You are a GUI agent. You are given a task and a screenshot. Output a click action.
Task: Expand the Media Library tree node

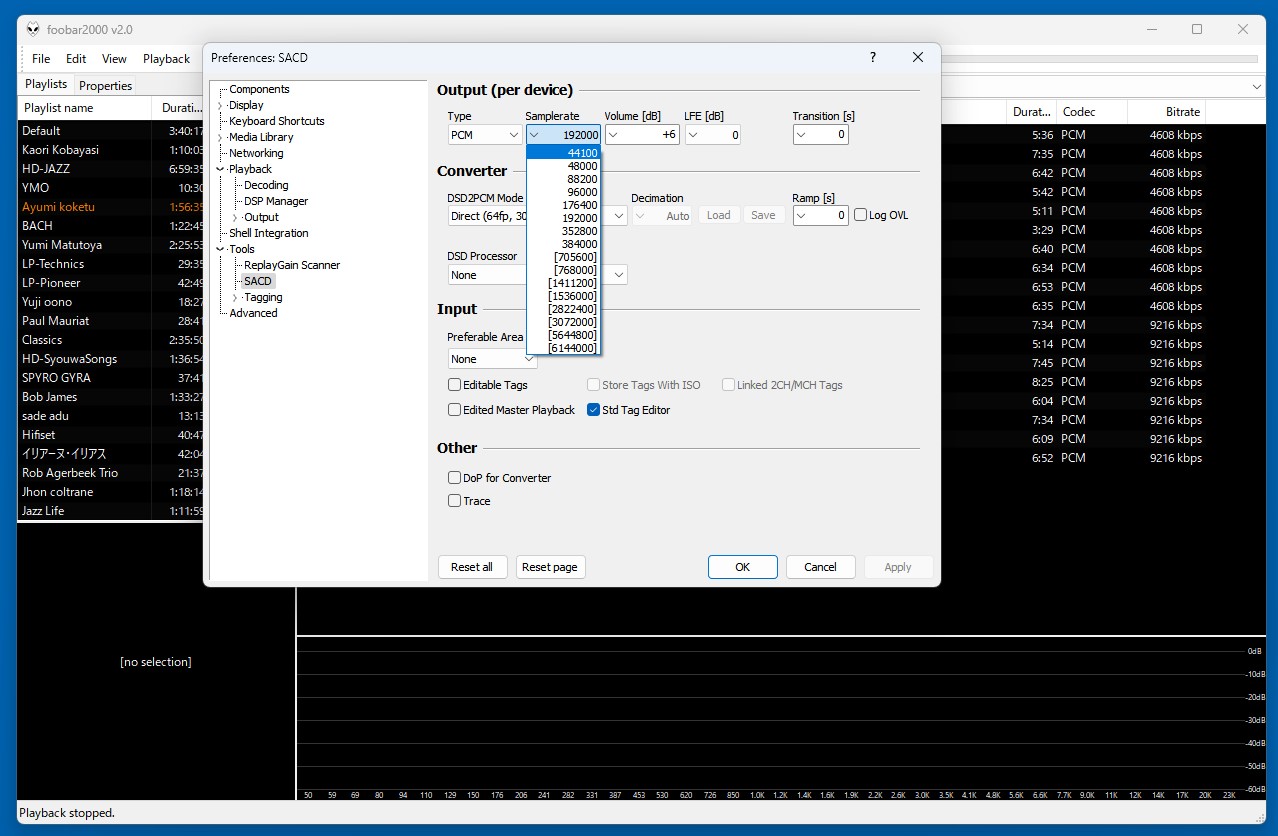221,137
